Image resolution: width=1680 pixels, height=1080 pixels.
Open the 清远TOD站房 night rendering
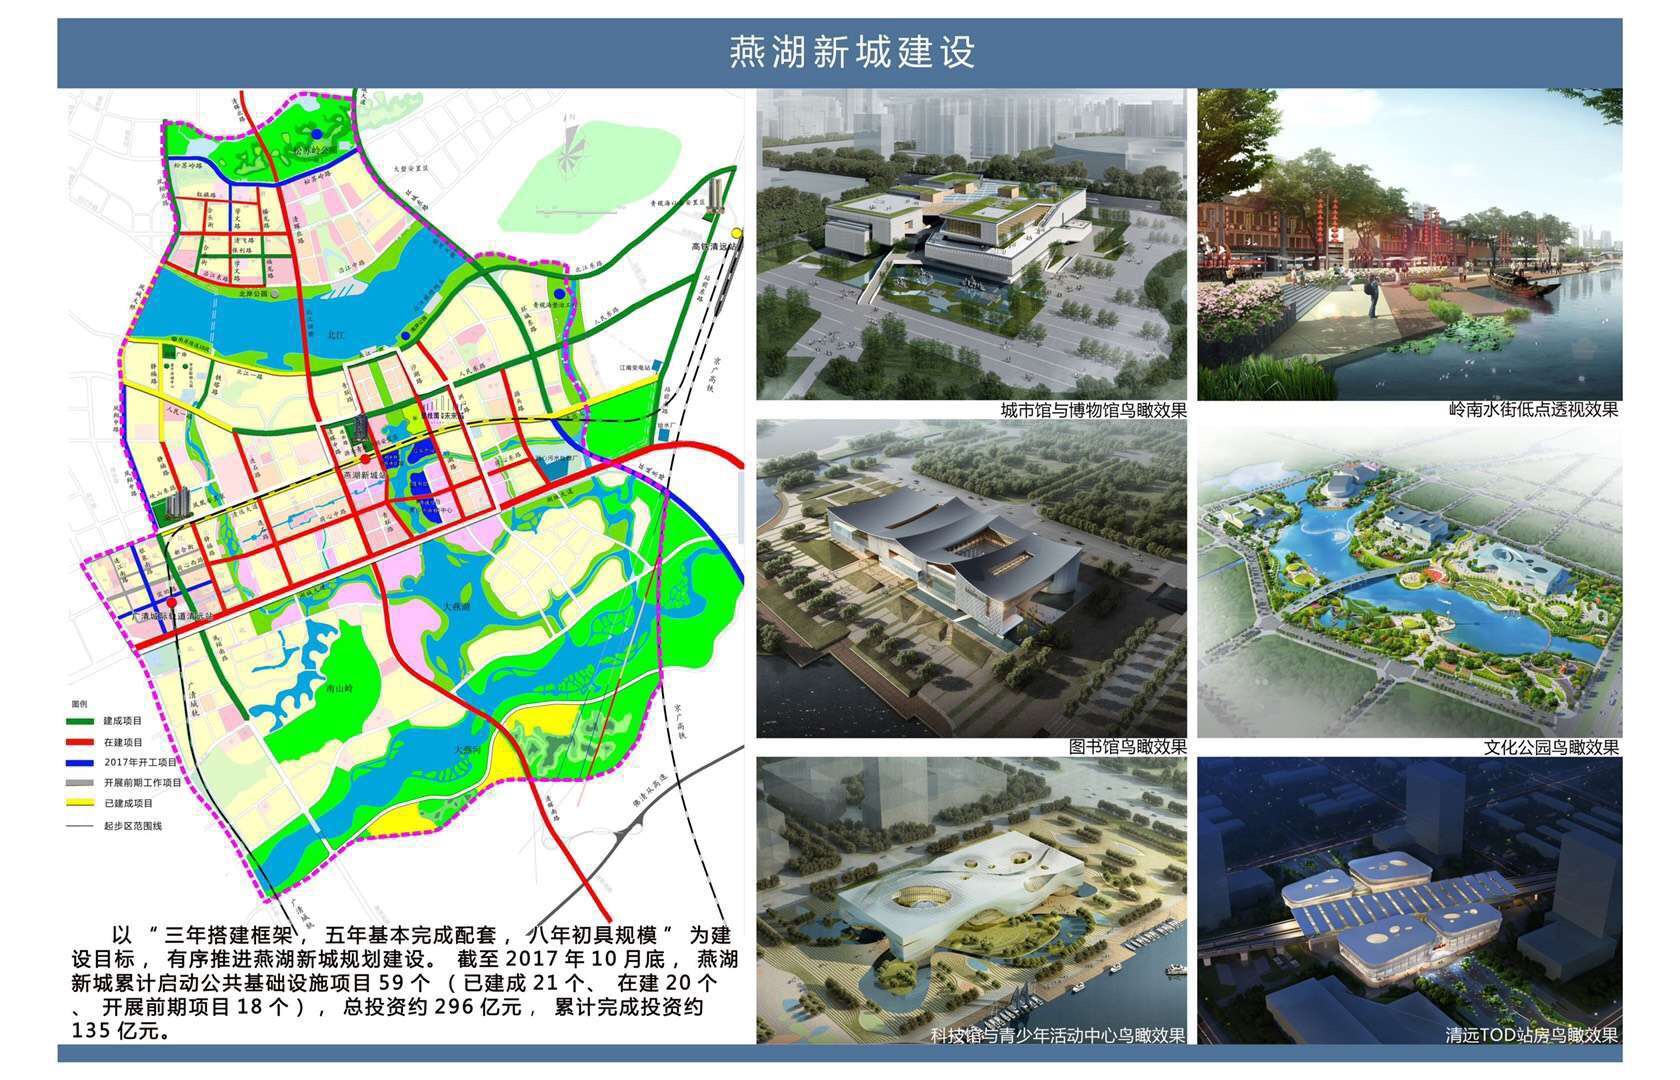tap(1409, 900)
